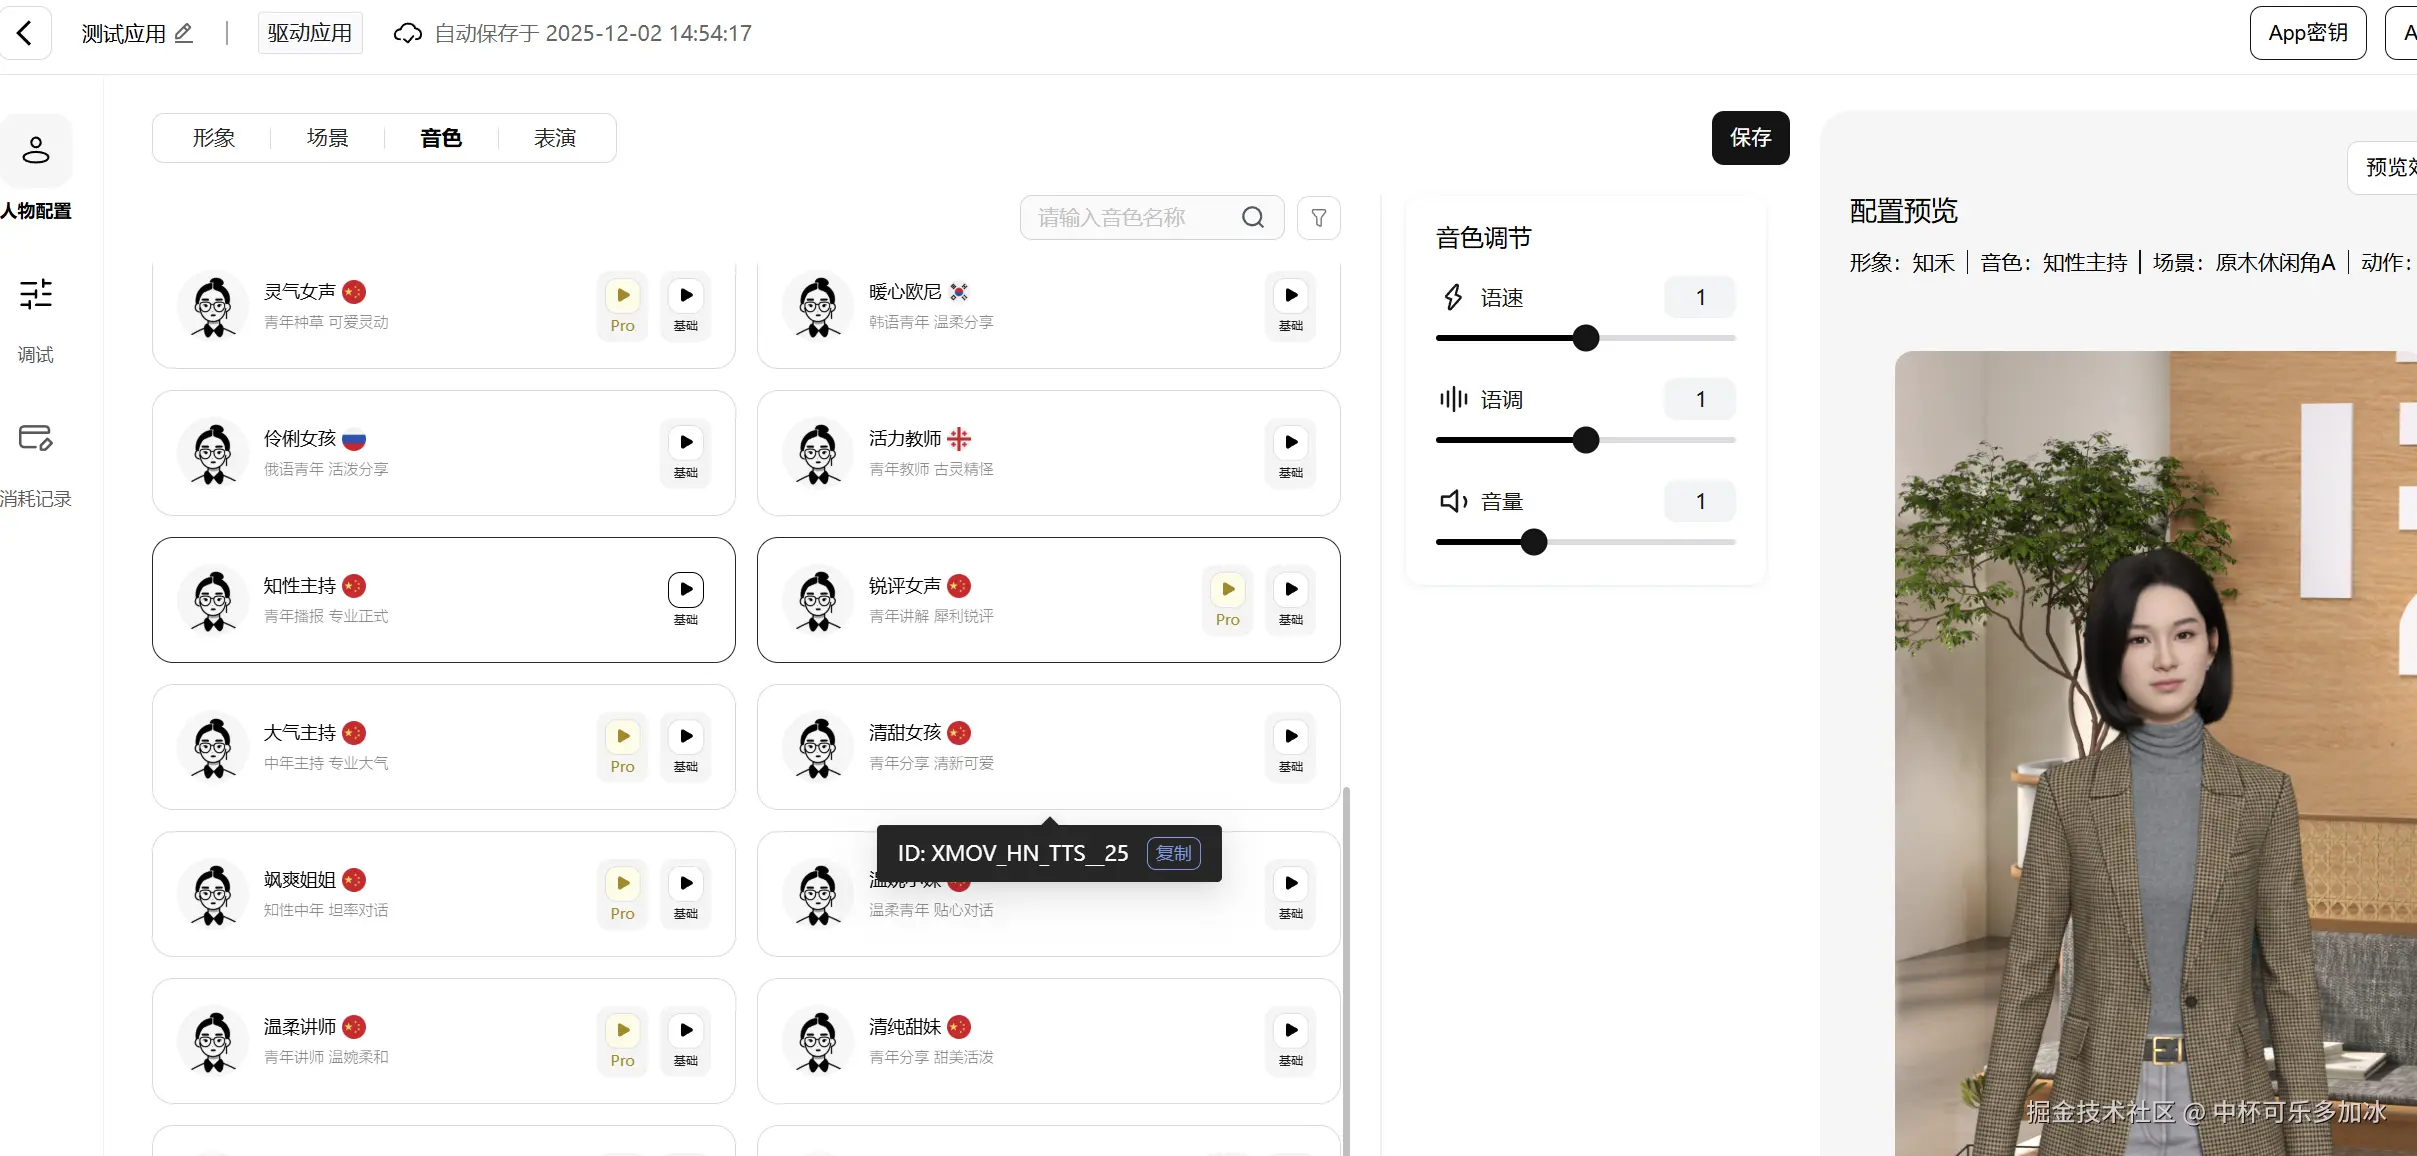Switch to the 形象 tab

tap(214, 138)
